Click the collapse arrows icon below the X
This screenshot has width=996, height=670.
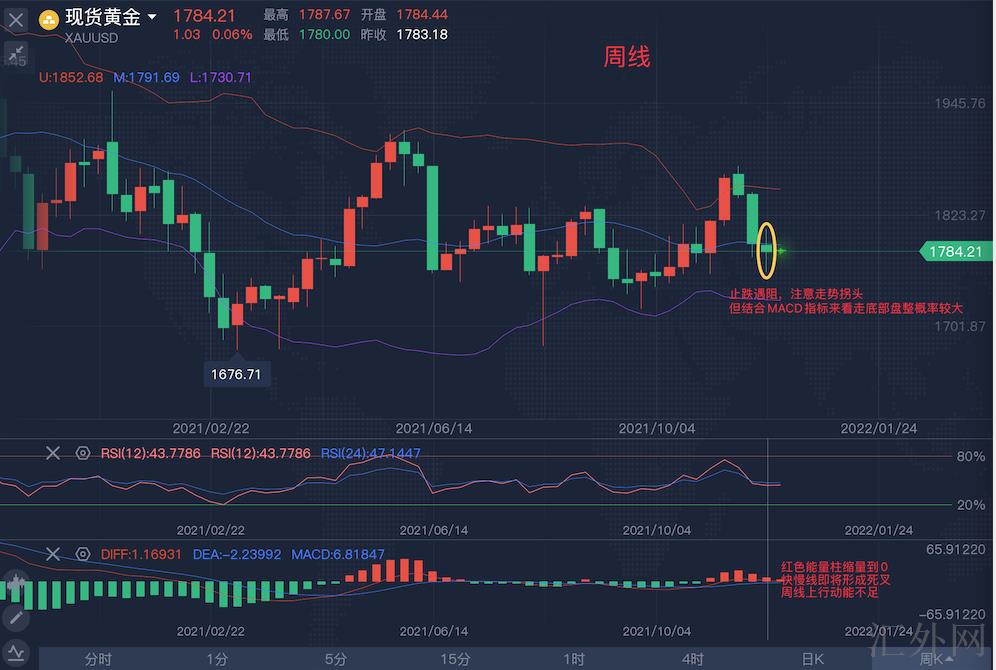pos(17,56)
